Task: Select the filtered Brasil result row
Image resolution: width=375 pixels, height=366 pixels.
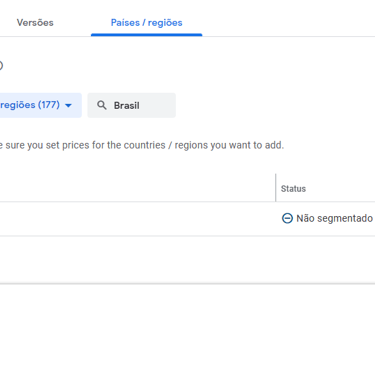Action: click(x=187, y=219)
